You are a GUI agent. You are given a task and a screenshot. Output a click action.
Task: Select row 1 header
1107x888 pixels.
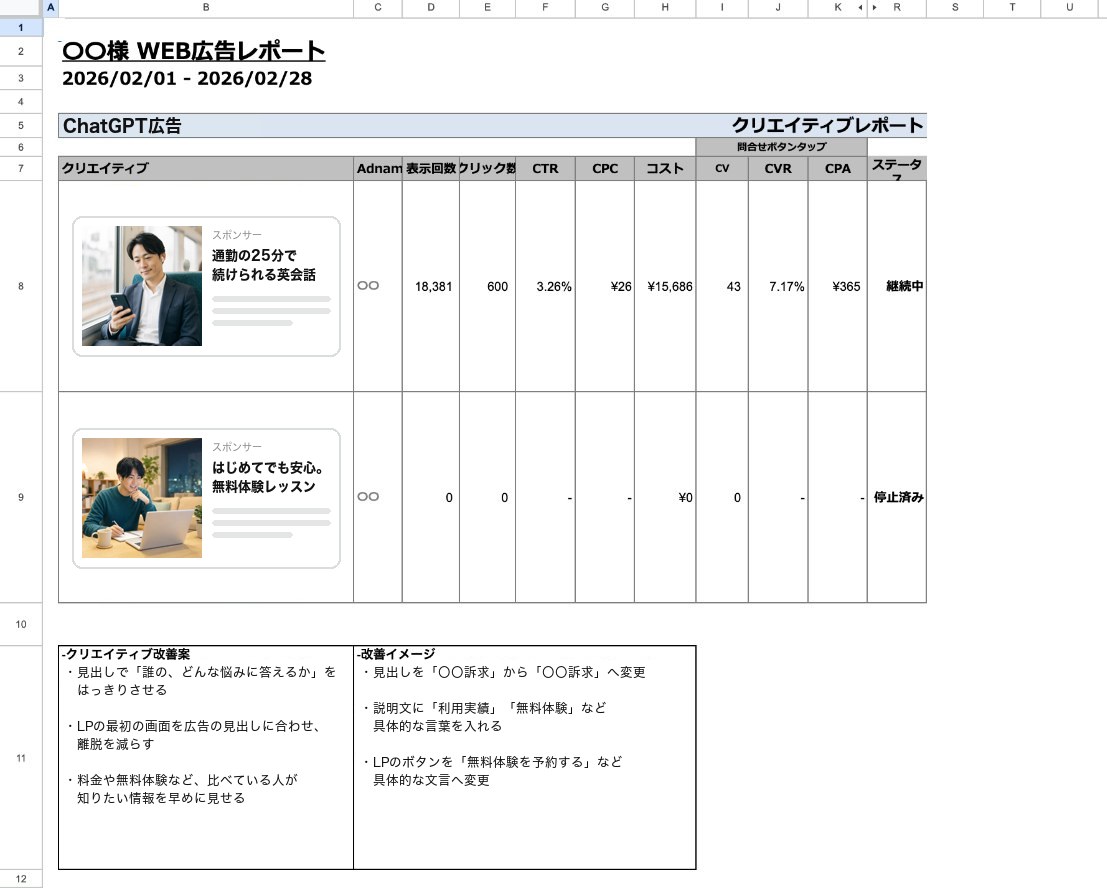tap(21, 28)
